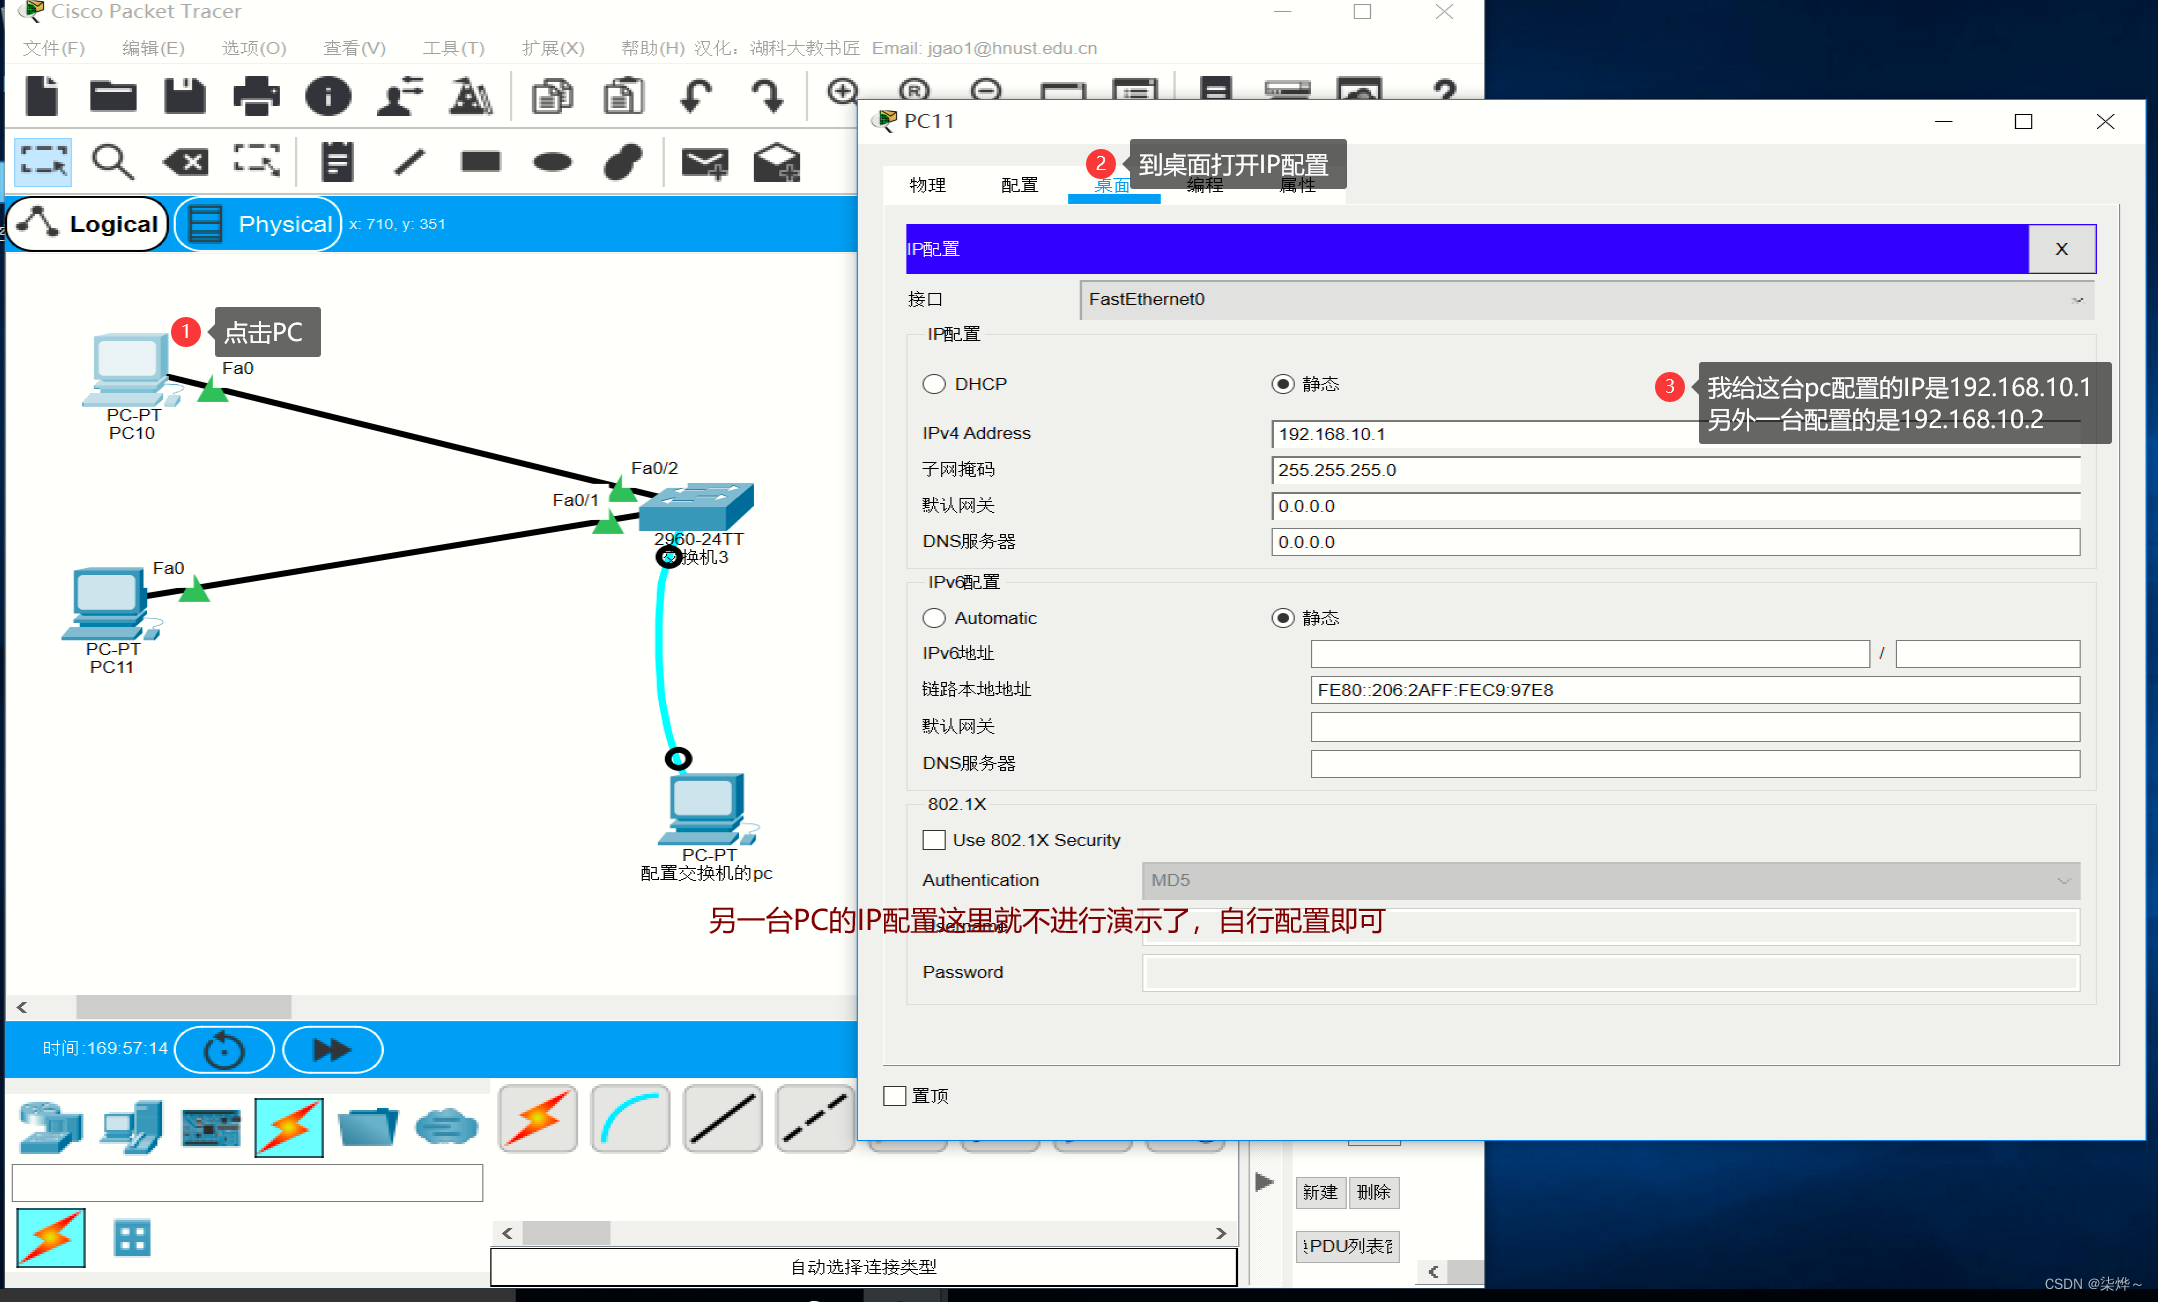
Task: Reset simulation time with power cycle button
Action: 224,1050
